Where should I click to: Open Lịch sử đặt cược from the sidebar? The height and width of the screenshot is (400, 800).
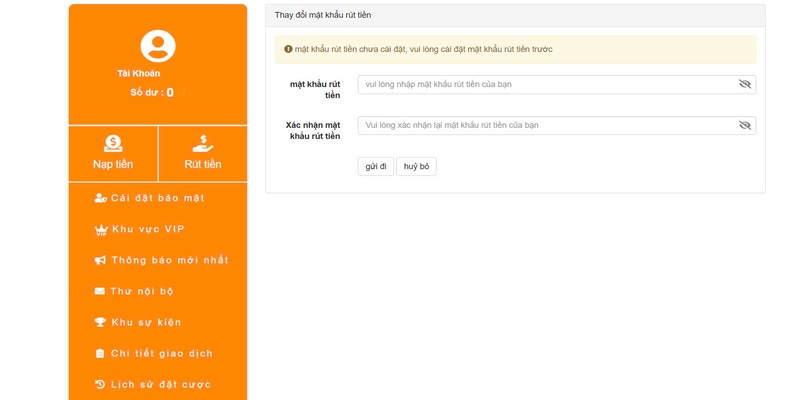click(160, 384)
